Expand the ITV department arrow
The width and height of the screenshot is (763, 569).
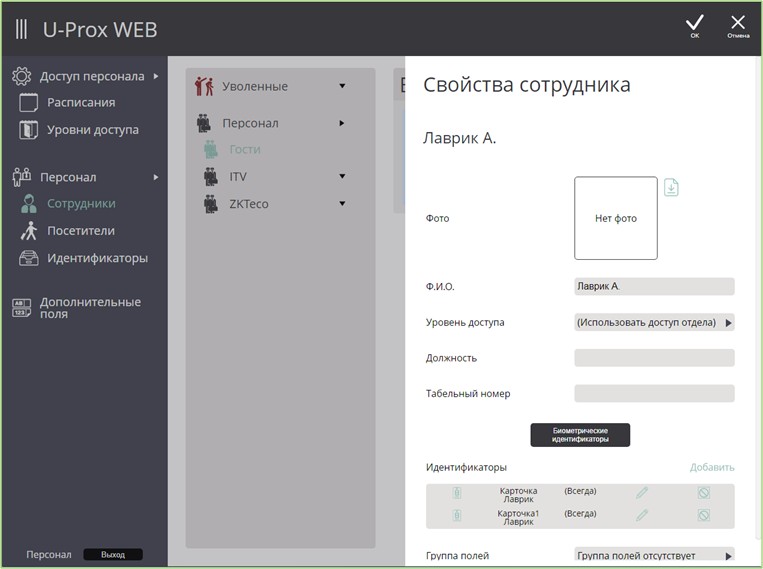(x=342, y=176)
